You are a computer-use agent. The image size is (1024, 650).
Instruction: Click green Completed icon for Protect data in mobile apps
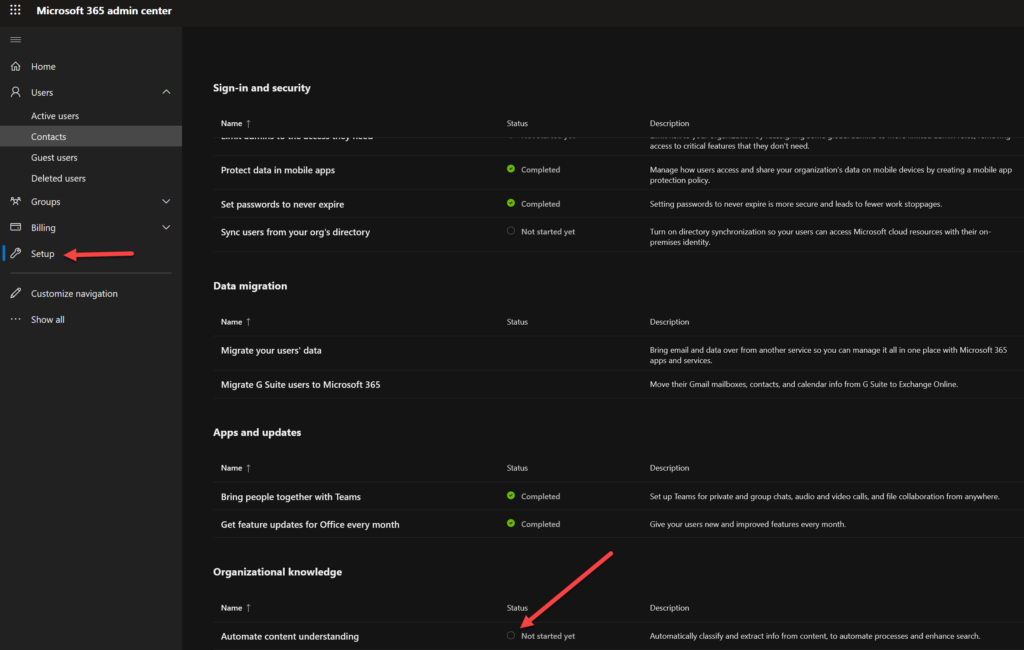coord(511,169)
